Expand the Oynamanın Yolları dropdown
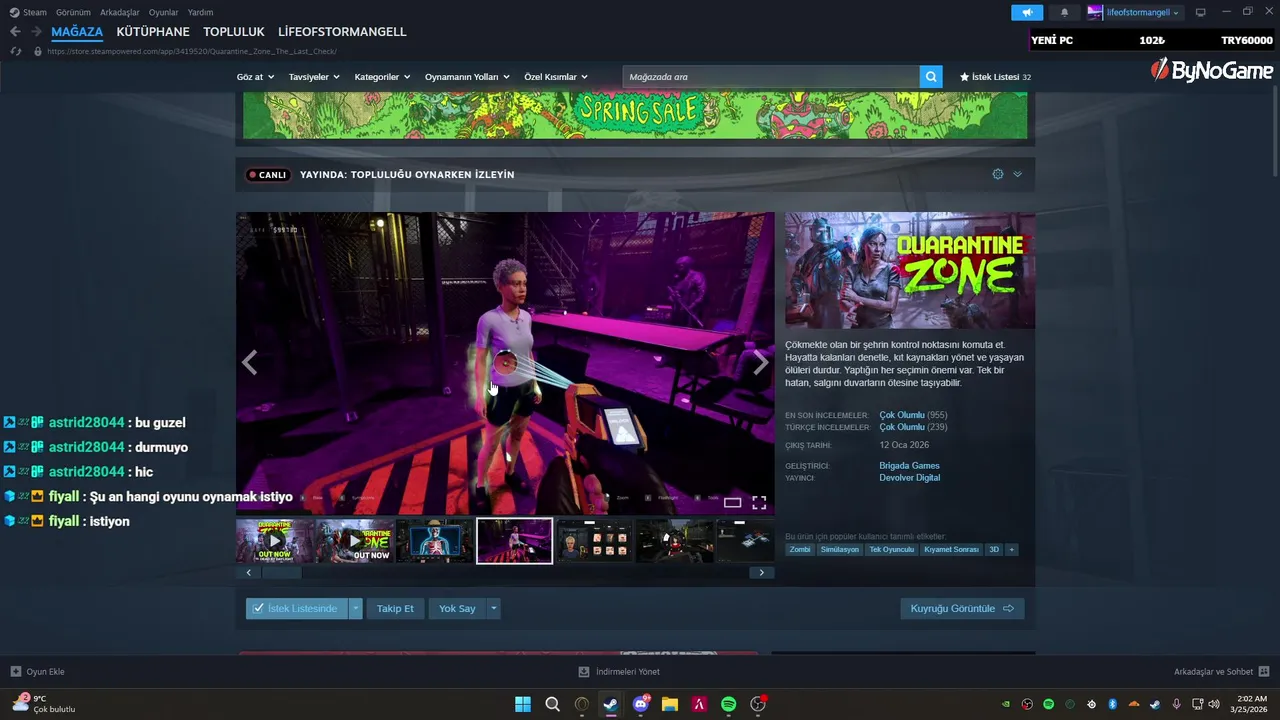The image size is (1280, 720). pyautogui.click(x=467, y=77)
